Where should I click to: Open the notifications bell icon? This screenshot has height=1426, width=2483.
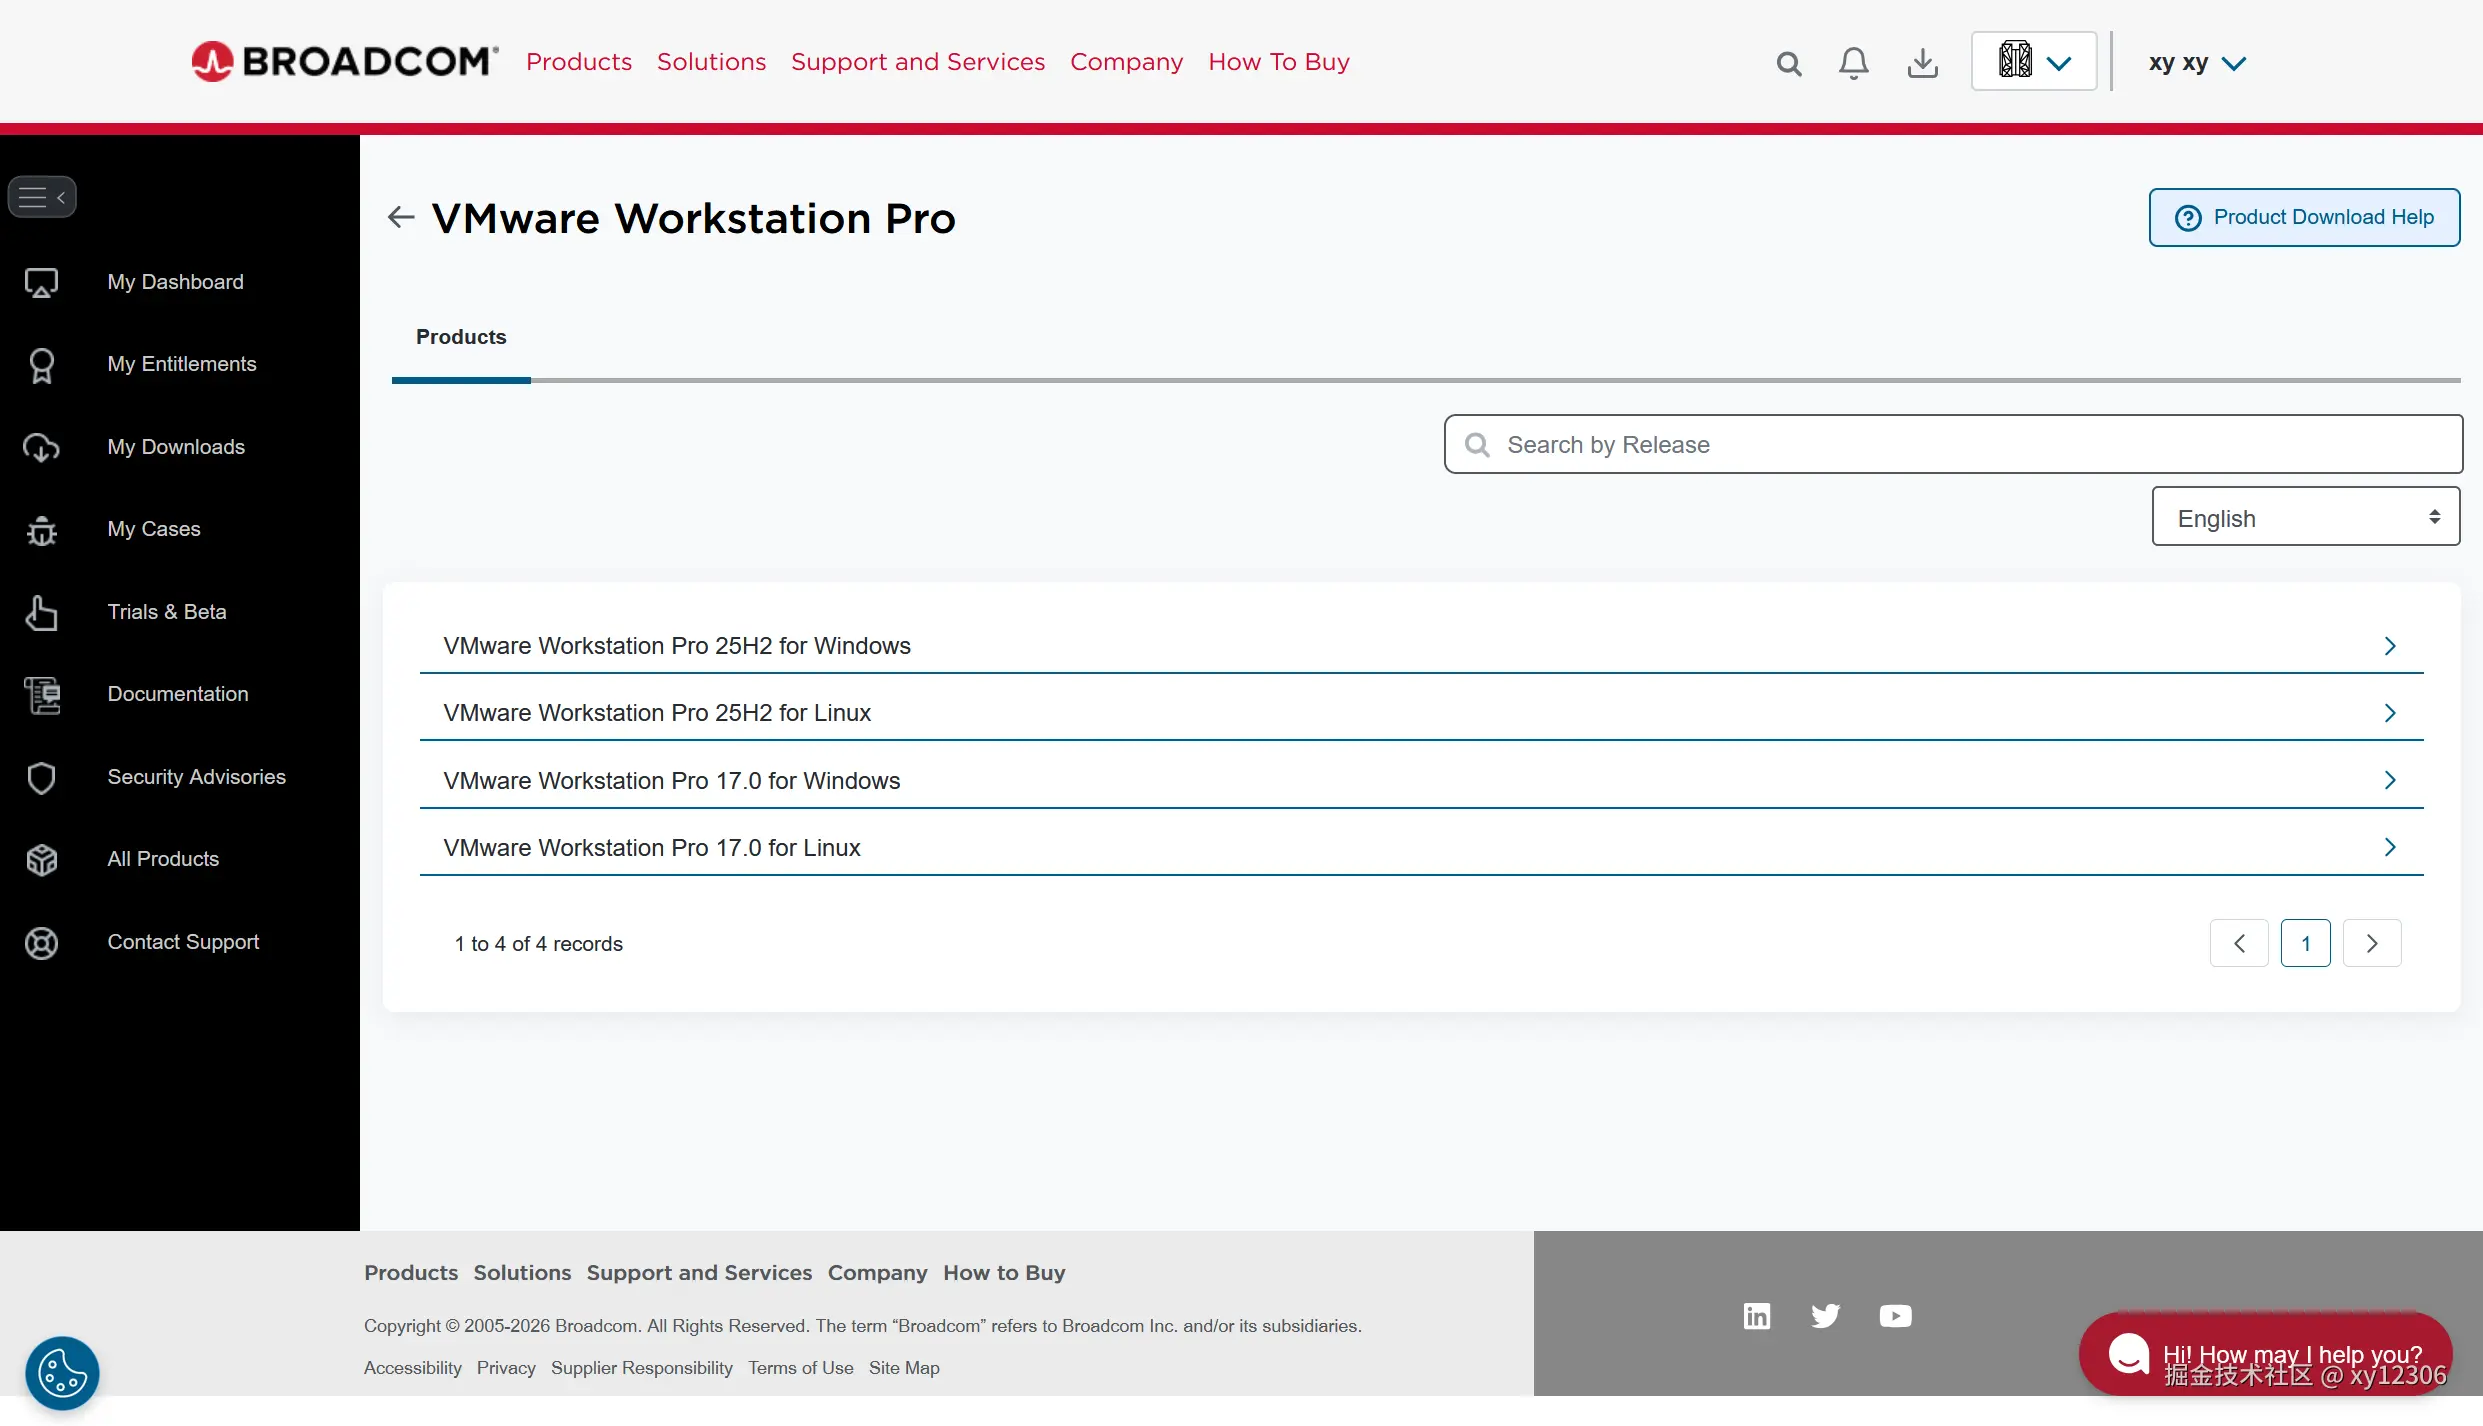pyautogui.click(x=1853, y=63)
